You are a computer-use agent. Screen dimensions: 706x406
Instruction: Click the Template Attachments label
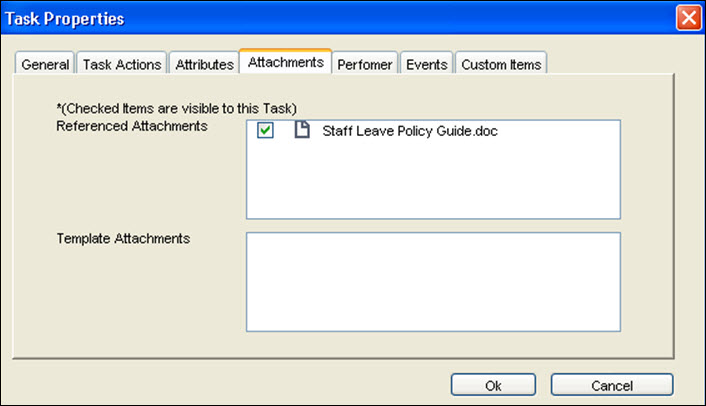click(x=123, y=239)
